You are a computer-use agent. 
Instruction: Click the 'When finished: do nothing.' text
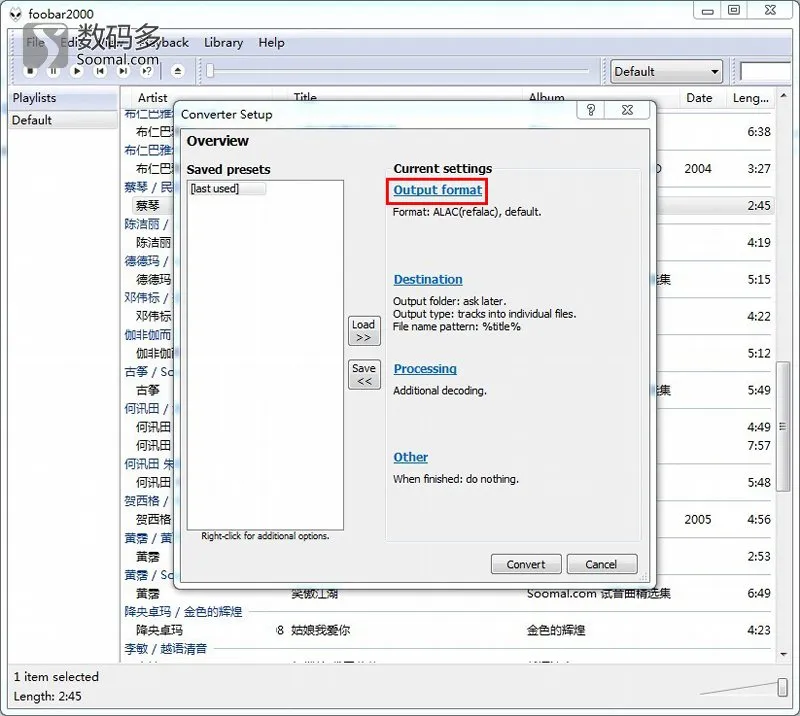click(456, 479)
